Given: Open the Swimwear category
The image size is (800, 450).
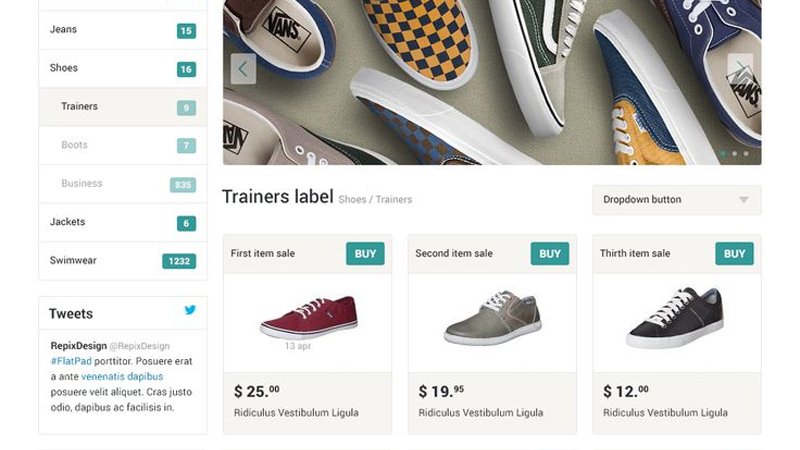Looking at the screenshot, I should [x=123, y=261].
